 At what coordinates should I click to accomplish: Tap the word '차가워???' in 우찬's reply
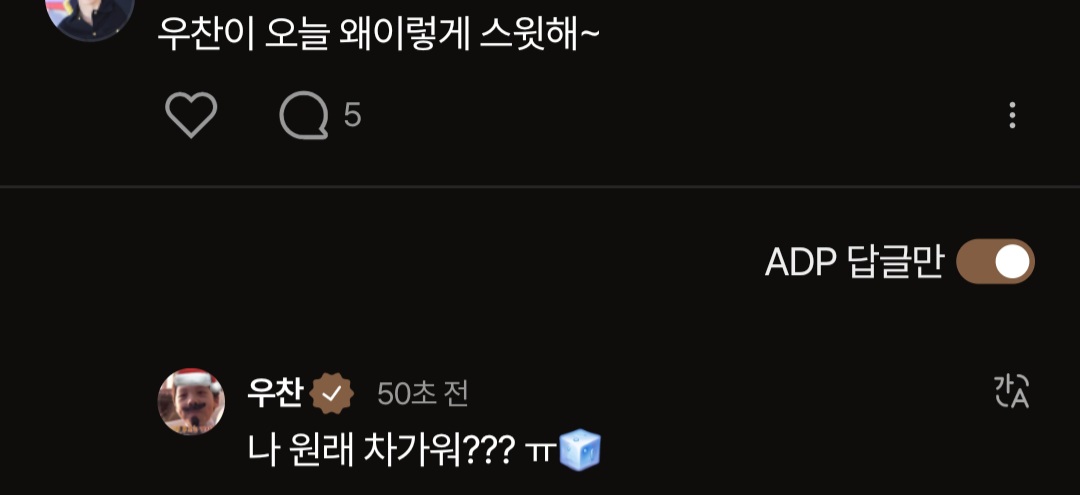click(438, 450)
